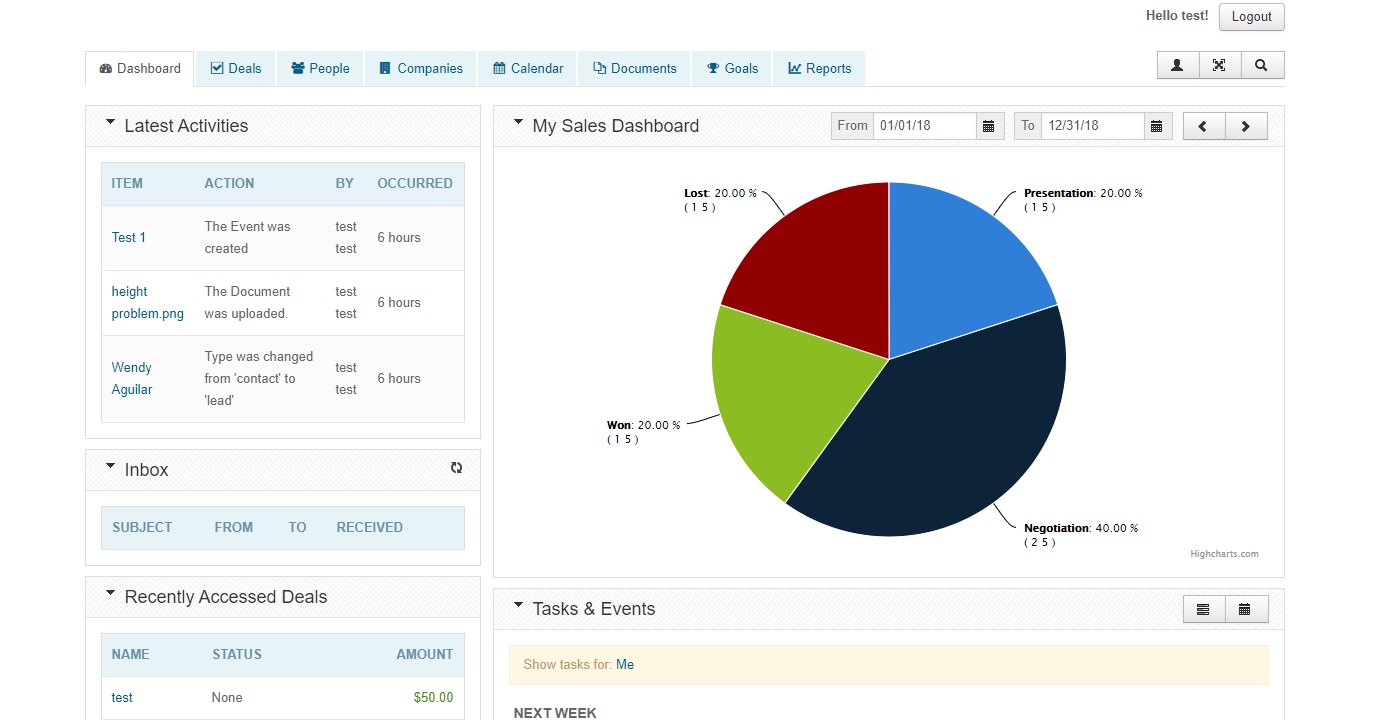Toggle fullscreen mode via the expand icon
The width and height of the screenshot is (1383, 720).
pos(1219,64)
